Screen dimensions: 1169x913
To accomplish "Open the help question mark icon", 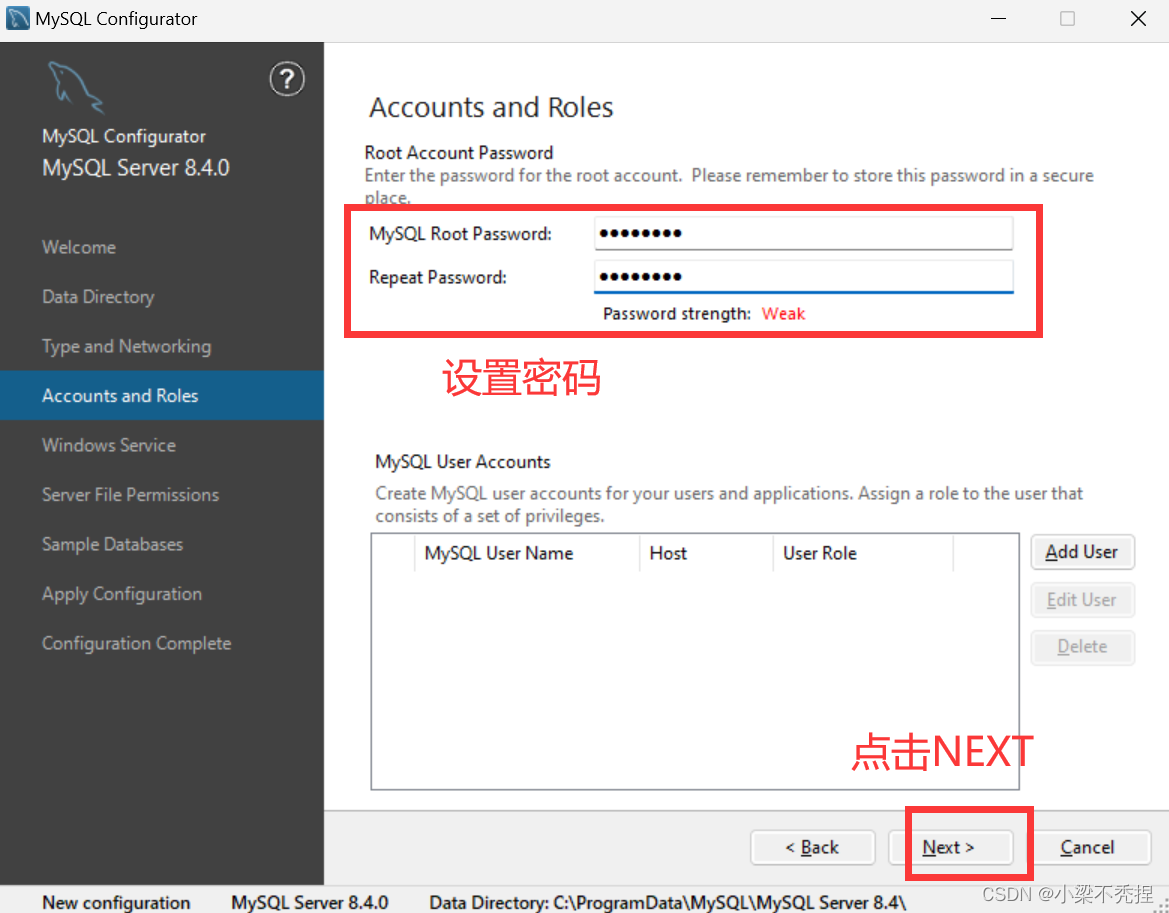I will pyautogui.click(x=287, y=79).
